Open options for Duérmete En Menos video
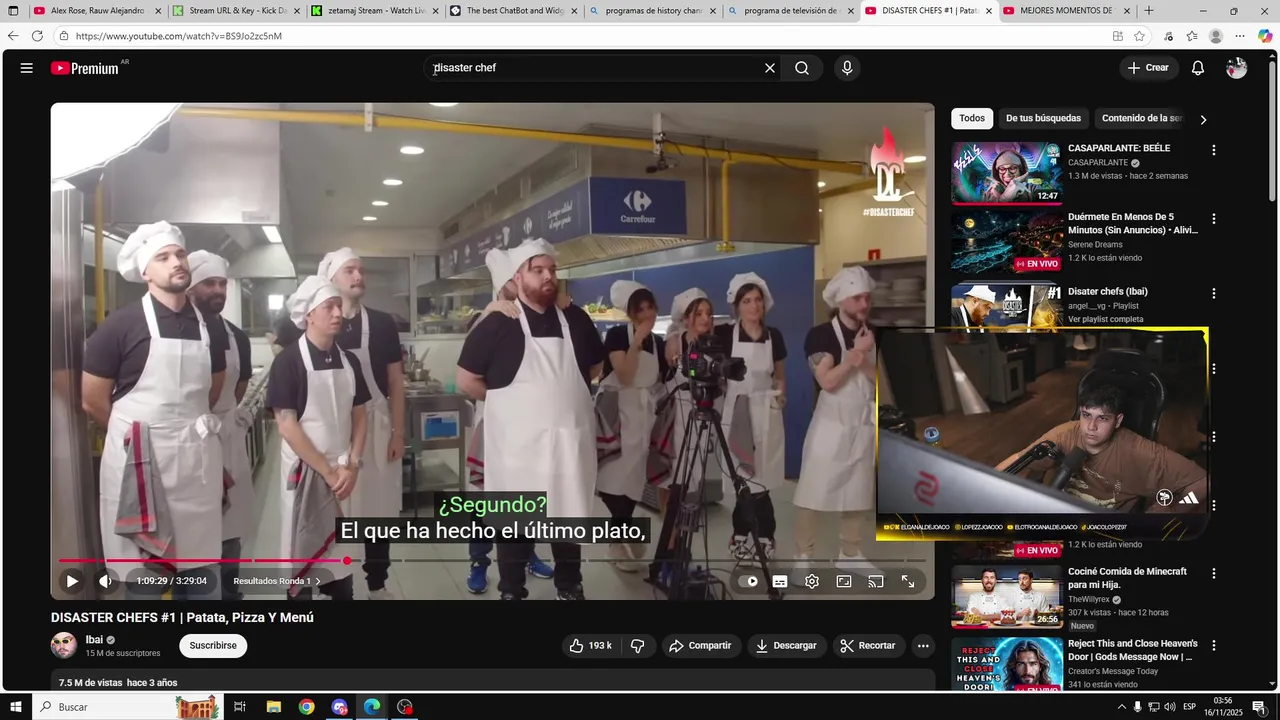Screen dimensions: 1280x720 click(x=1214, y=218)
